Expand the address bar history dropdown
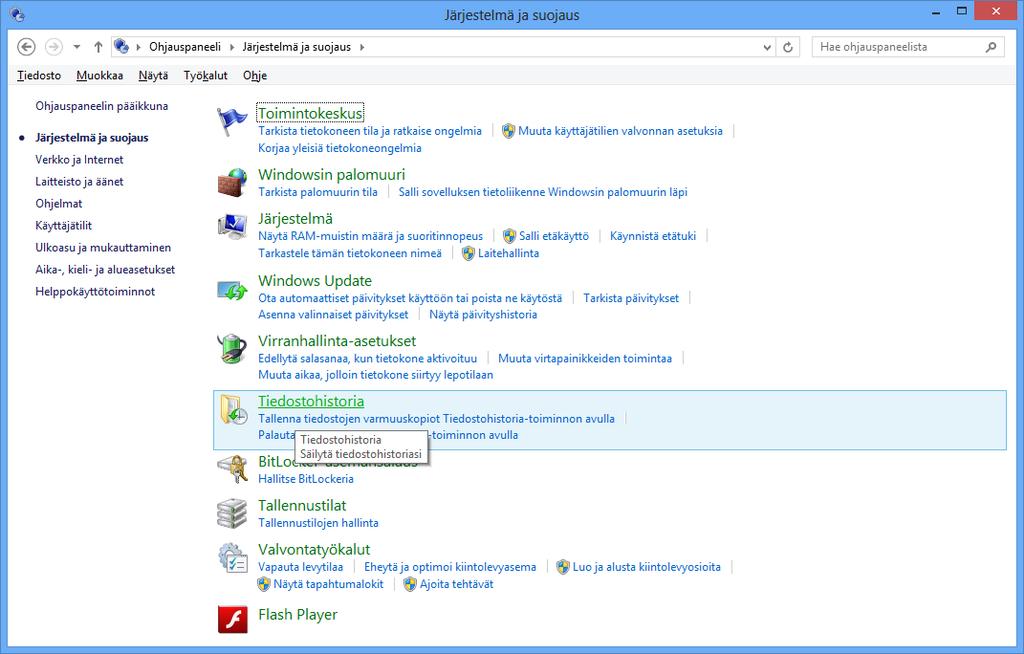This screenshot has width=1024, height=654. click(767, 47)
